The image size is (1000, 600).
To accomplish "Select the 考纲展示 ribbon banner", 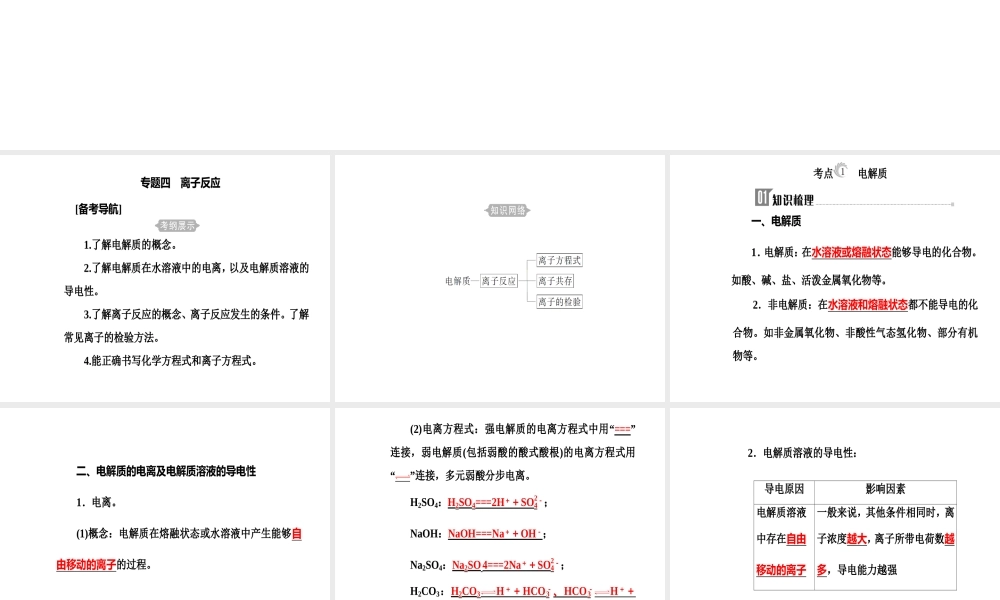I will tap(177, 225).
